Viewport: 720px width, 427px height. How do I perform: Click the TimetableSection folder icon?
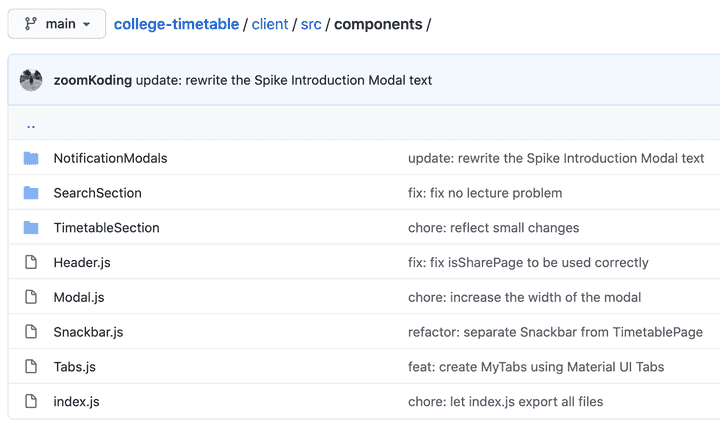pyautogui.click(x=31, y=228)
